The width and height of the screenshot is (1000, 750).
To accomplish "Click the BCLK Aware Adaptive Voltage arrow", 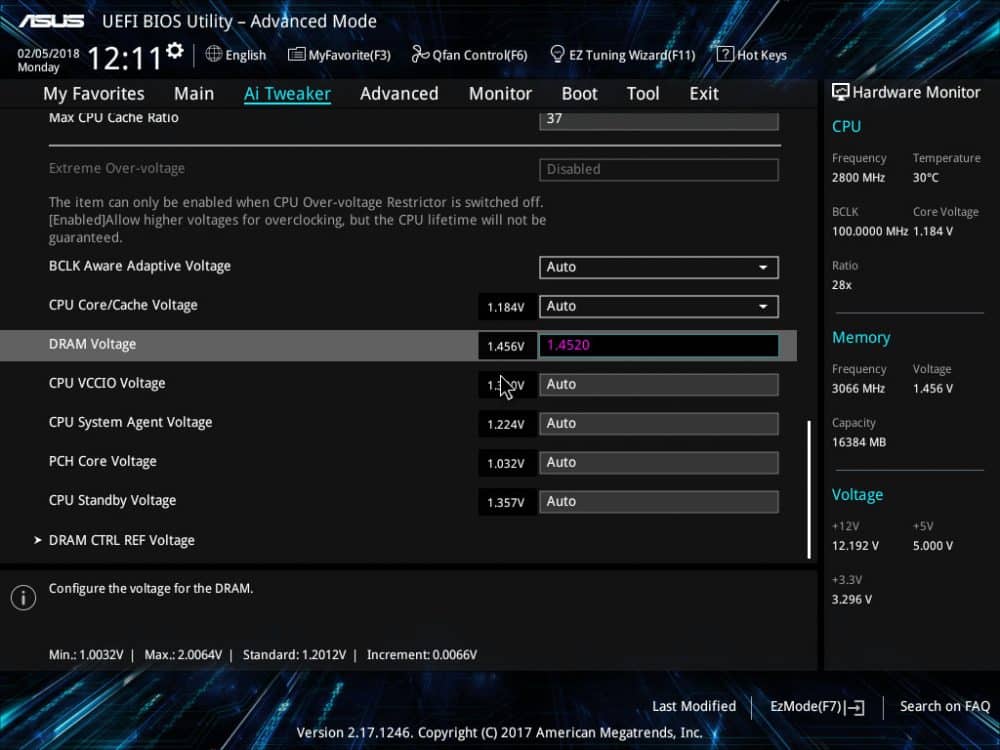I will point(763,268).
